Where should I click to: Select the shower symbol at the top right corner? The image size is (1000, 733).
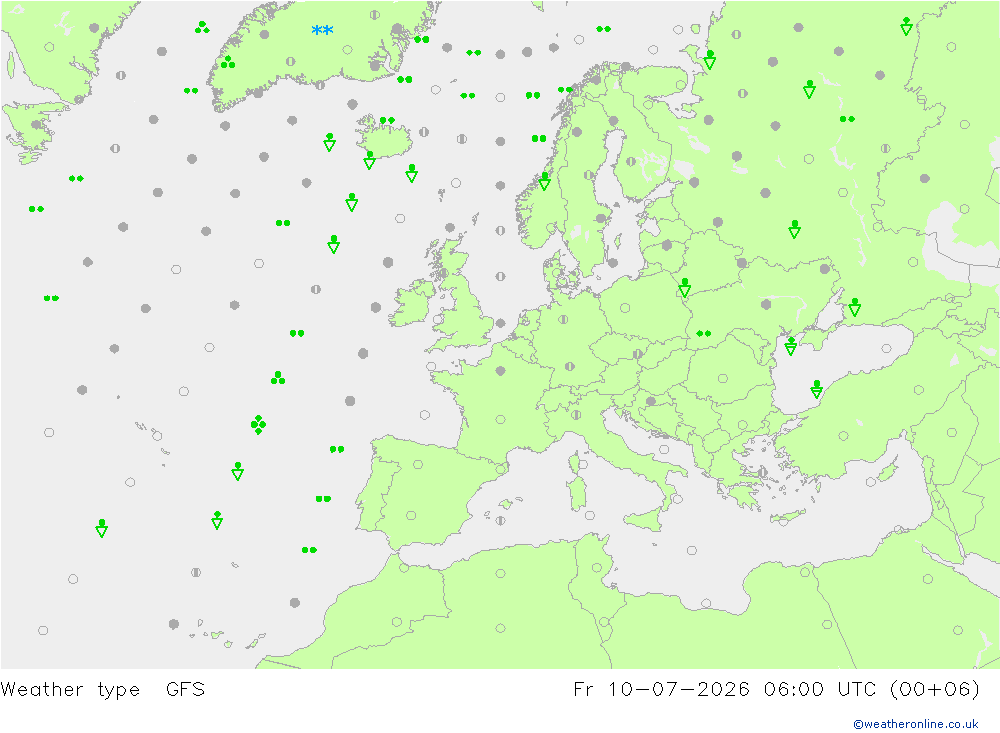pyautogui.click(x=906, y=26)
